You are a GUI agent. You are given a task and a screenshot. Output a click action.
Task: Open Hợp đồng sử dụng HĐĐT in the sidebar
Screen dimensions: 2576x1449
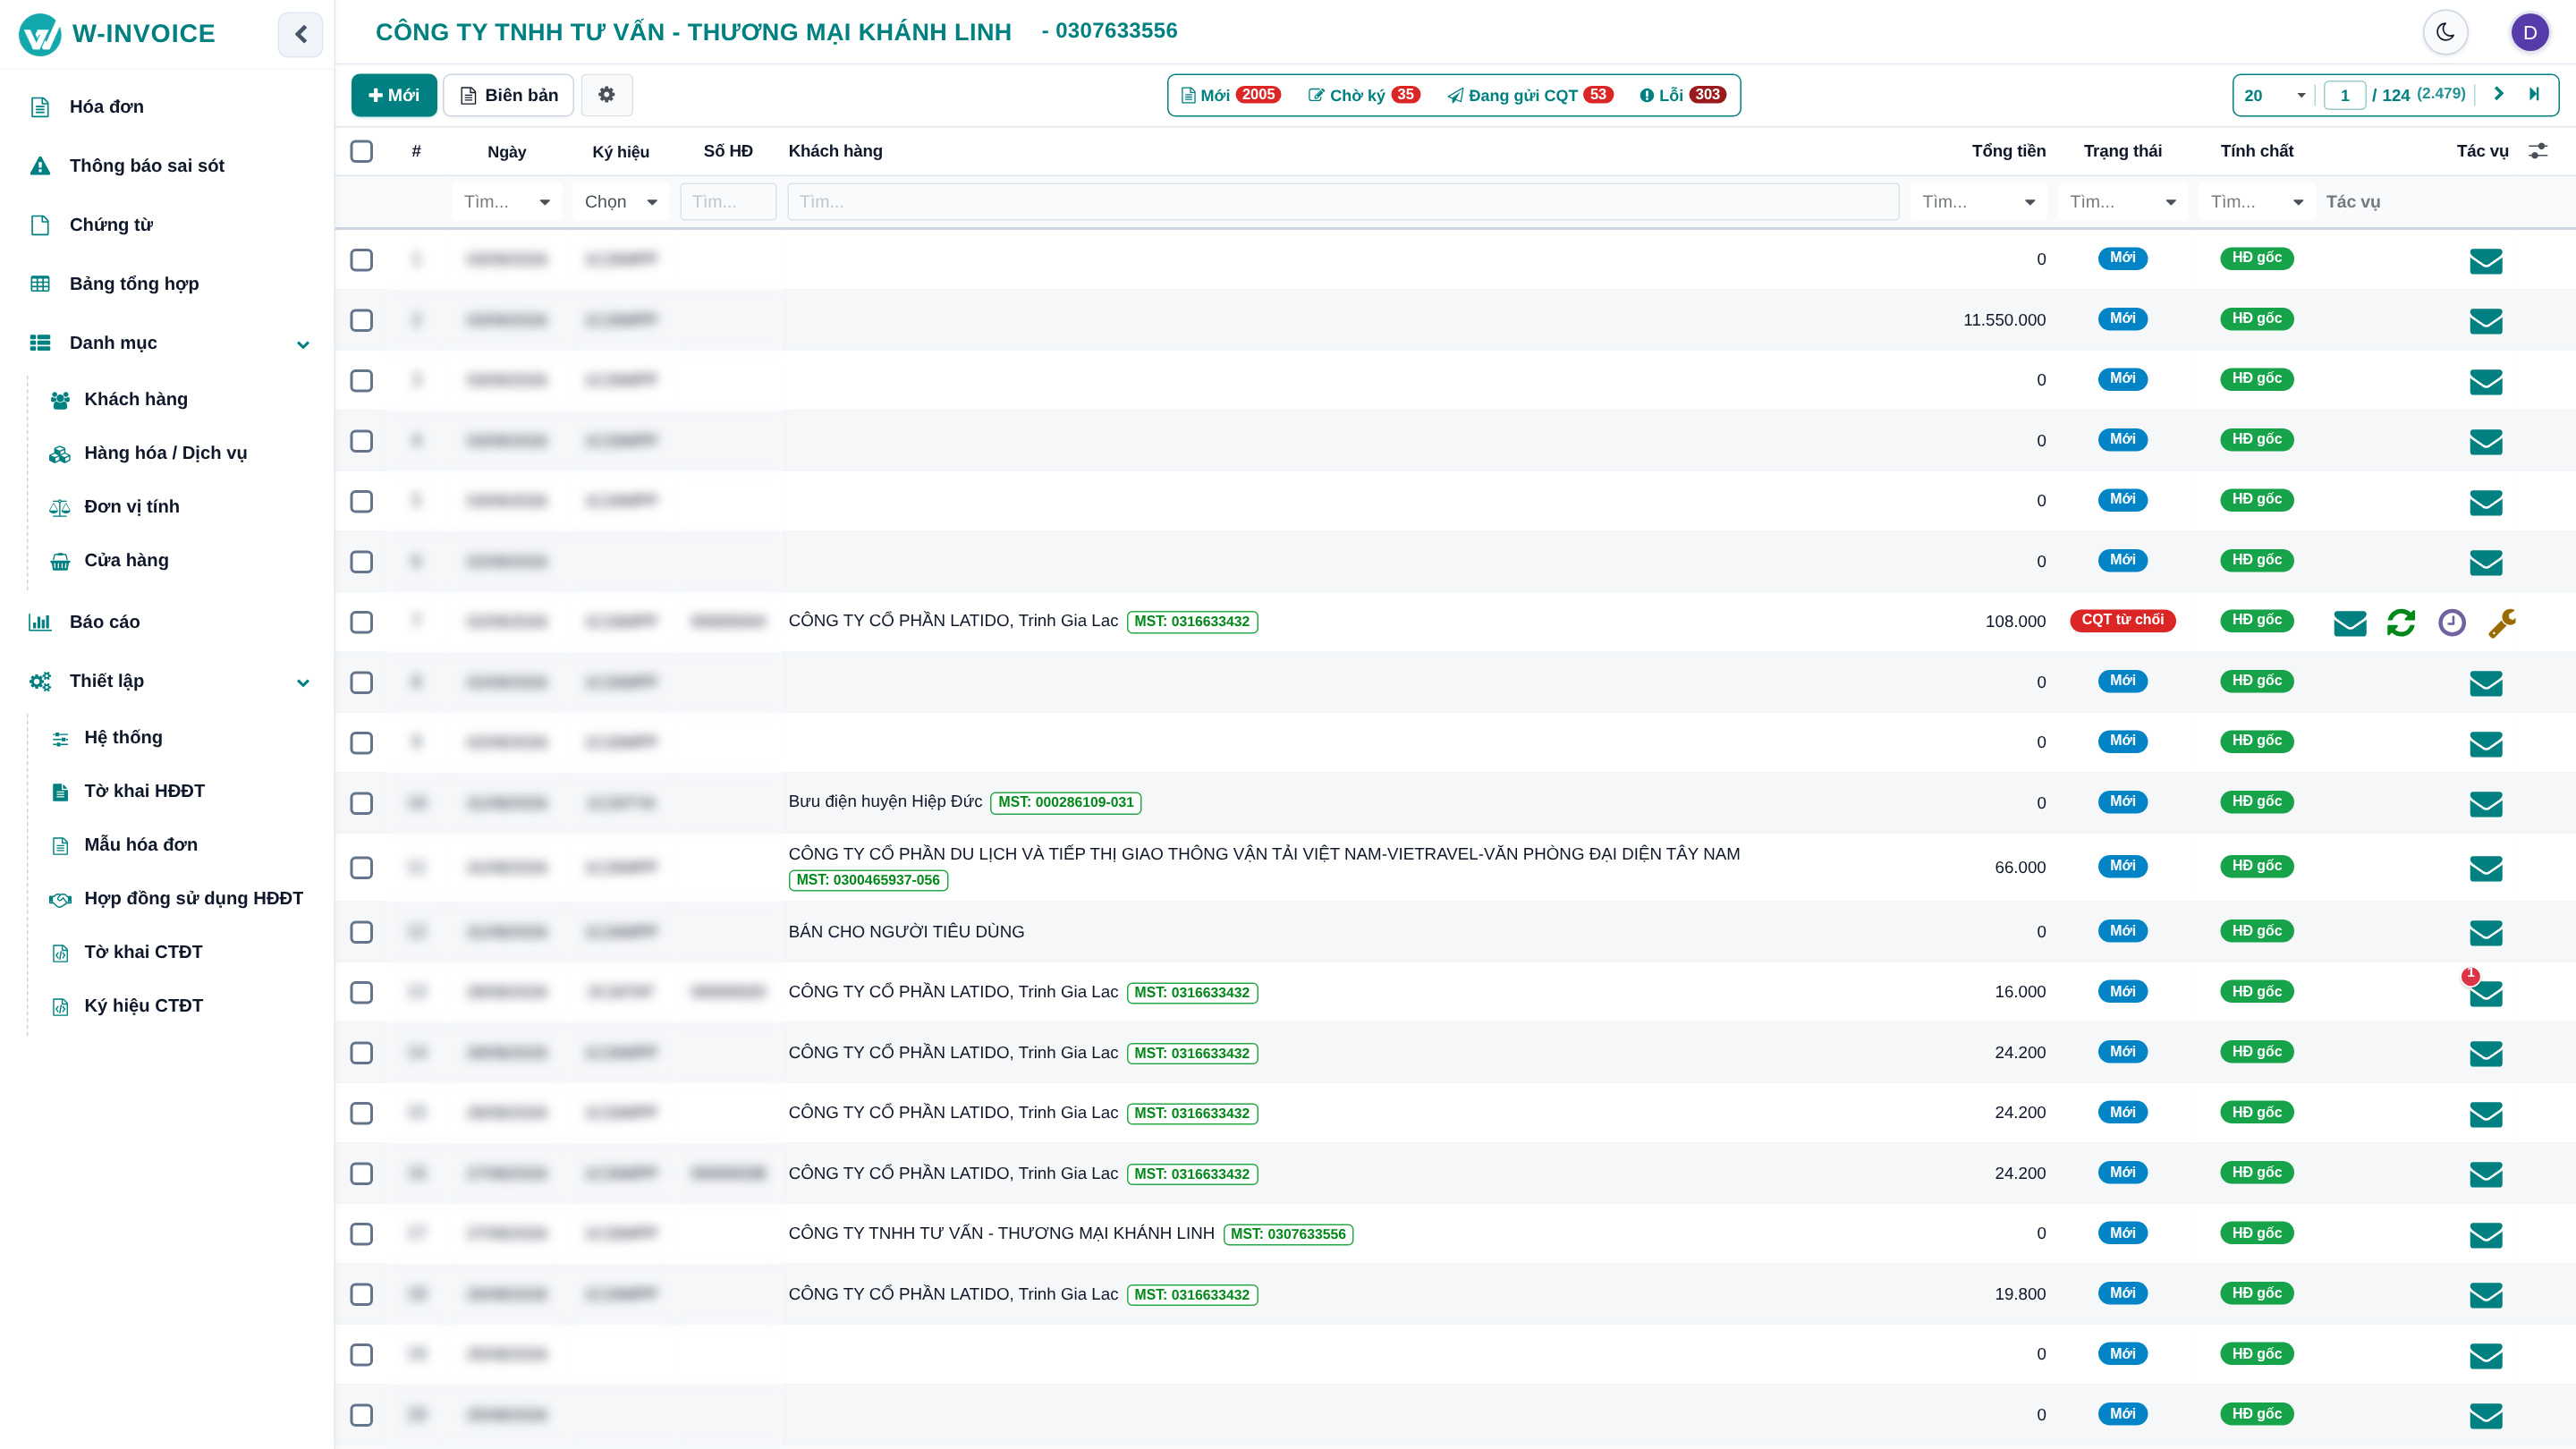178,899
